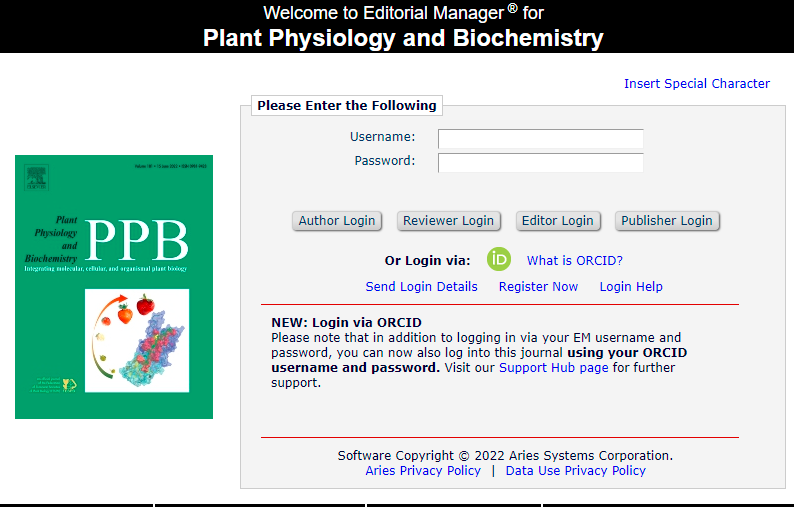The width and height of the screenshot is (794, 507).
Task: Click the Send Login Details link
Action: (x=421, y=287)
